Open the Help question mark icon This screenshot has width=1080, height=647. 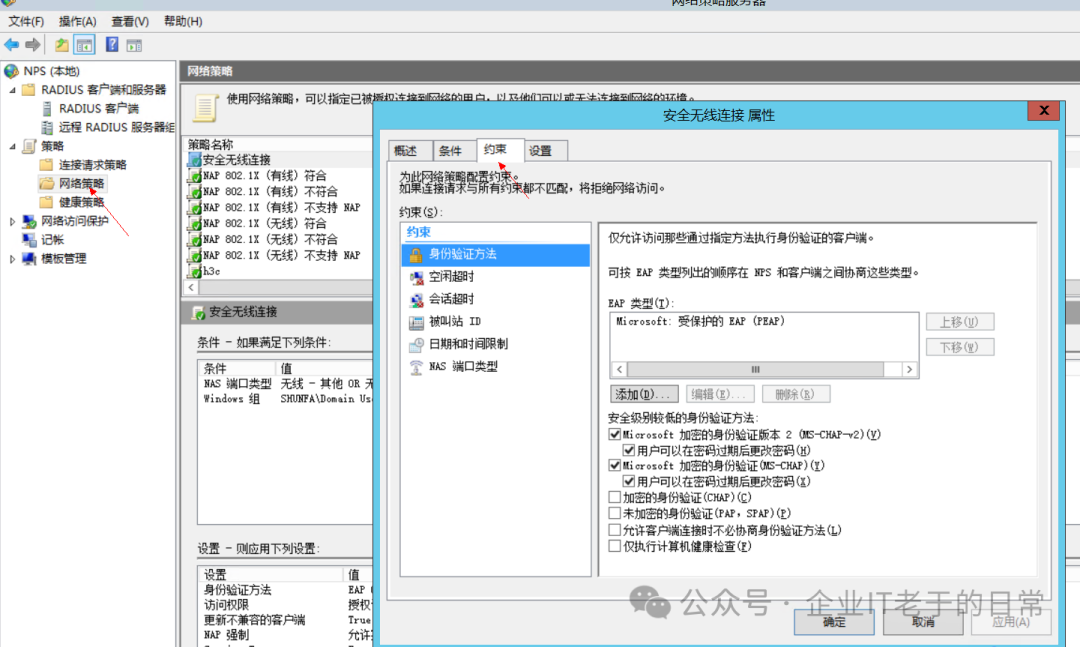[112, 45]
